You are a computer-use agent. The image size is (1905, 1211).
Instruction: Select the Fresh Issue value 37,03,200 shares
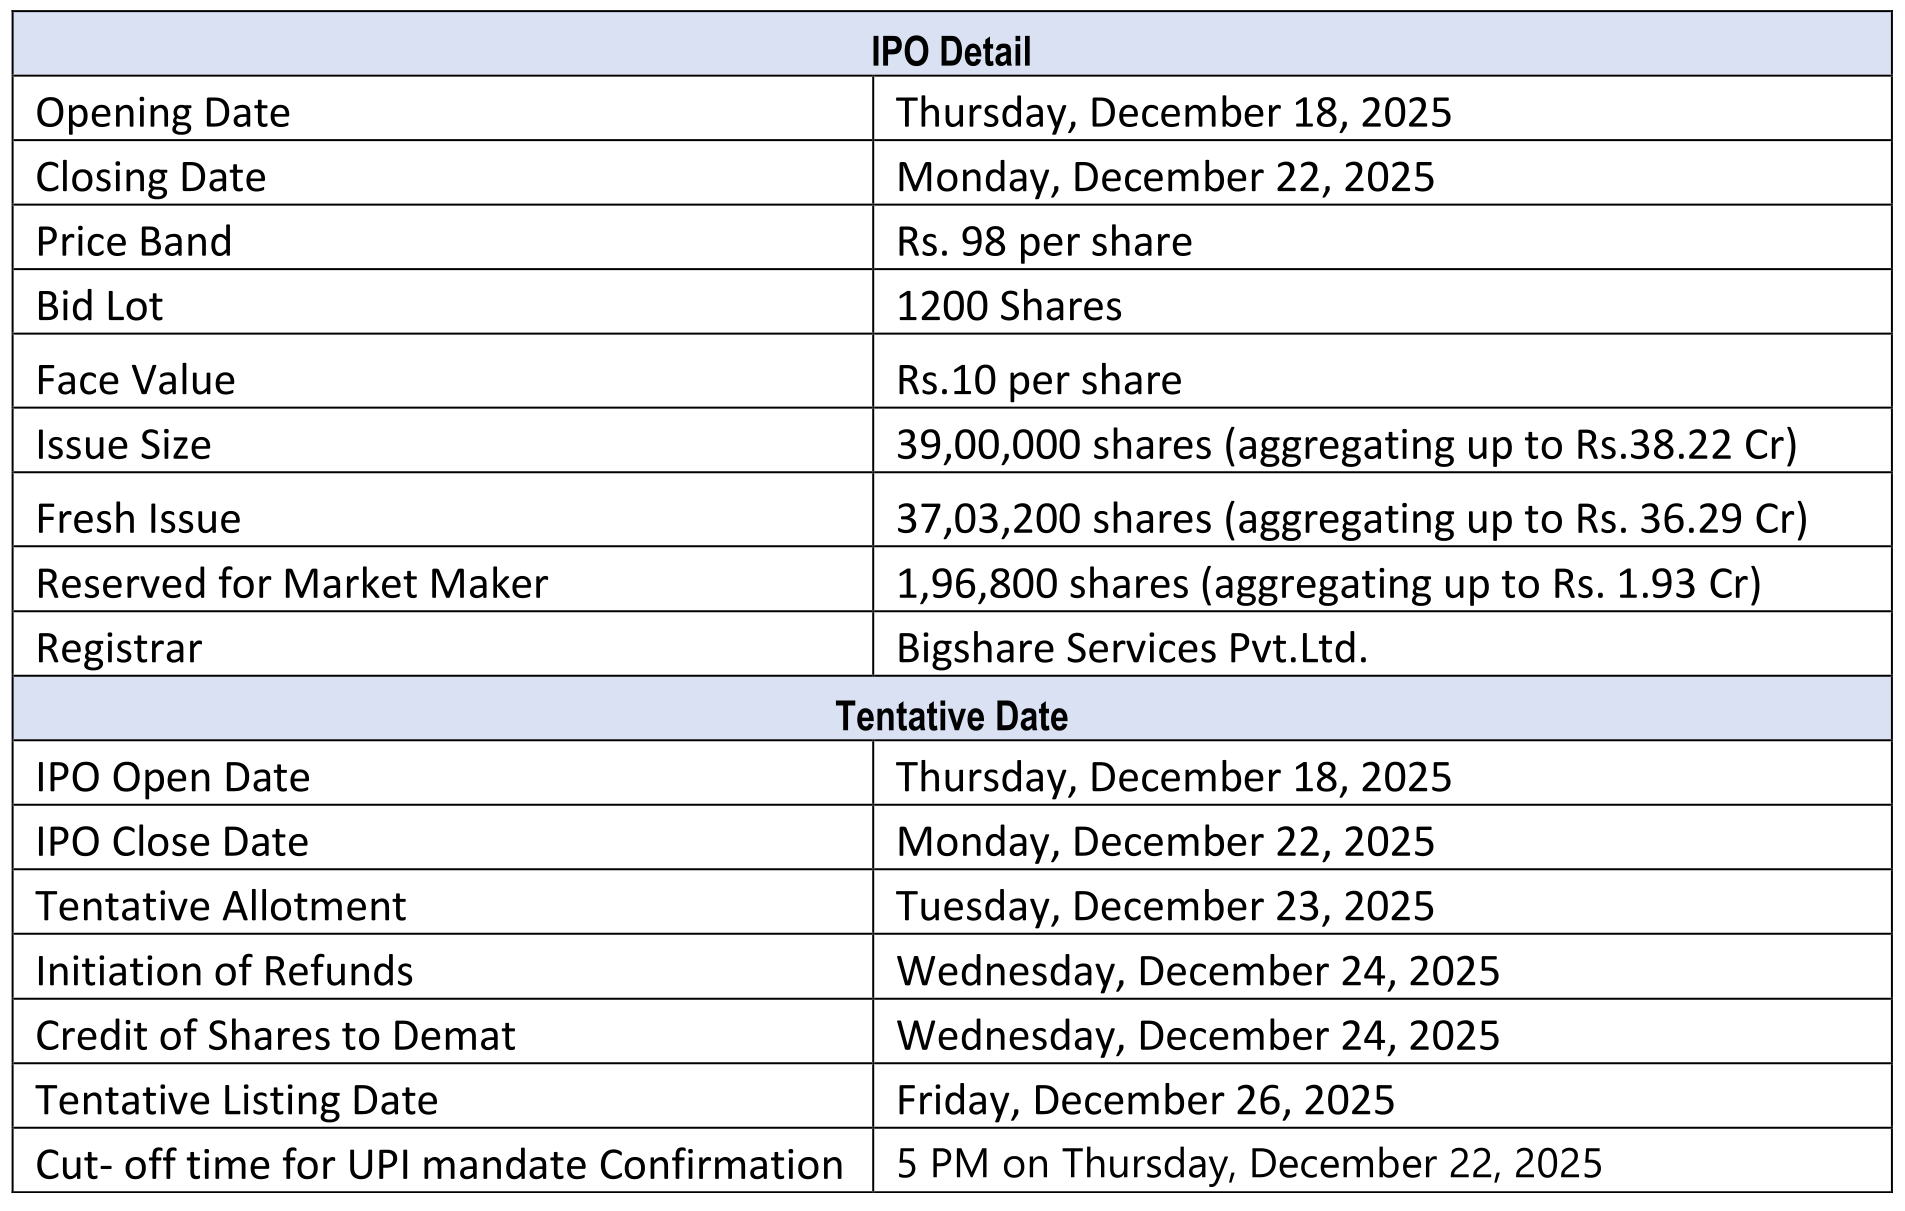pos(1351,519)
